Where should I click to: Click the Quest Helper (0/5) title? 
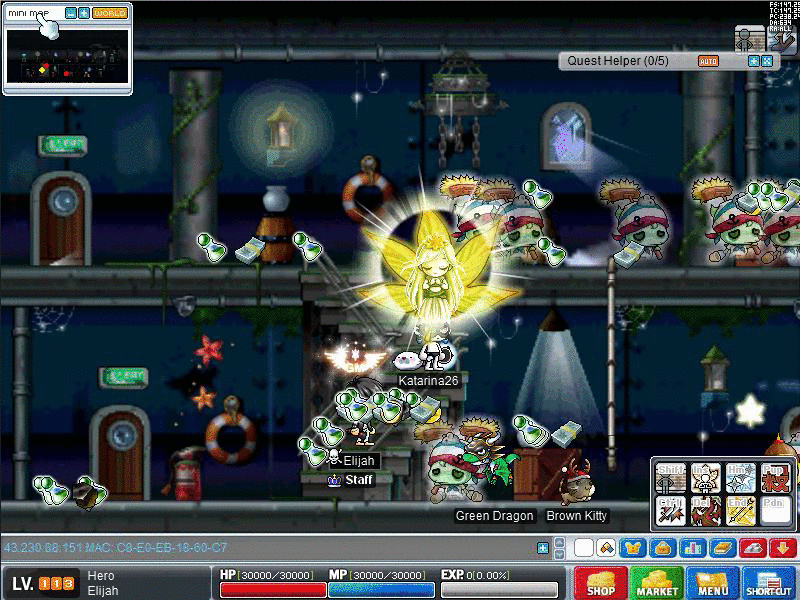click(618, 61)
